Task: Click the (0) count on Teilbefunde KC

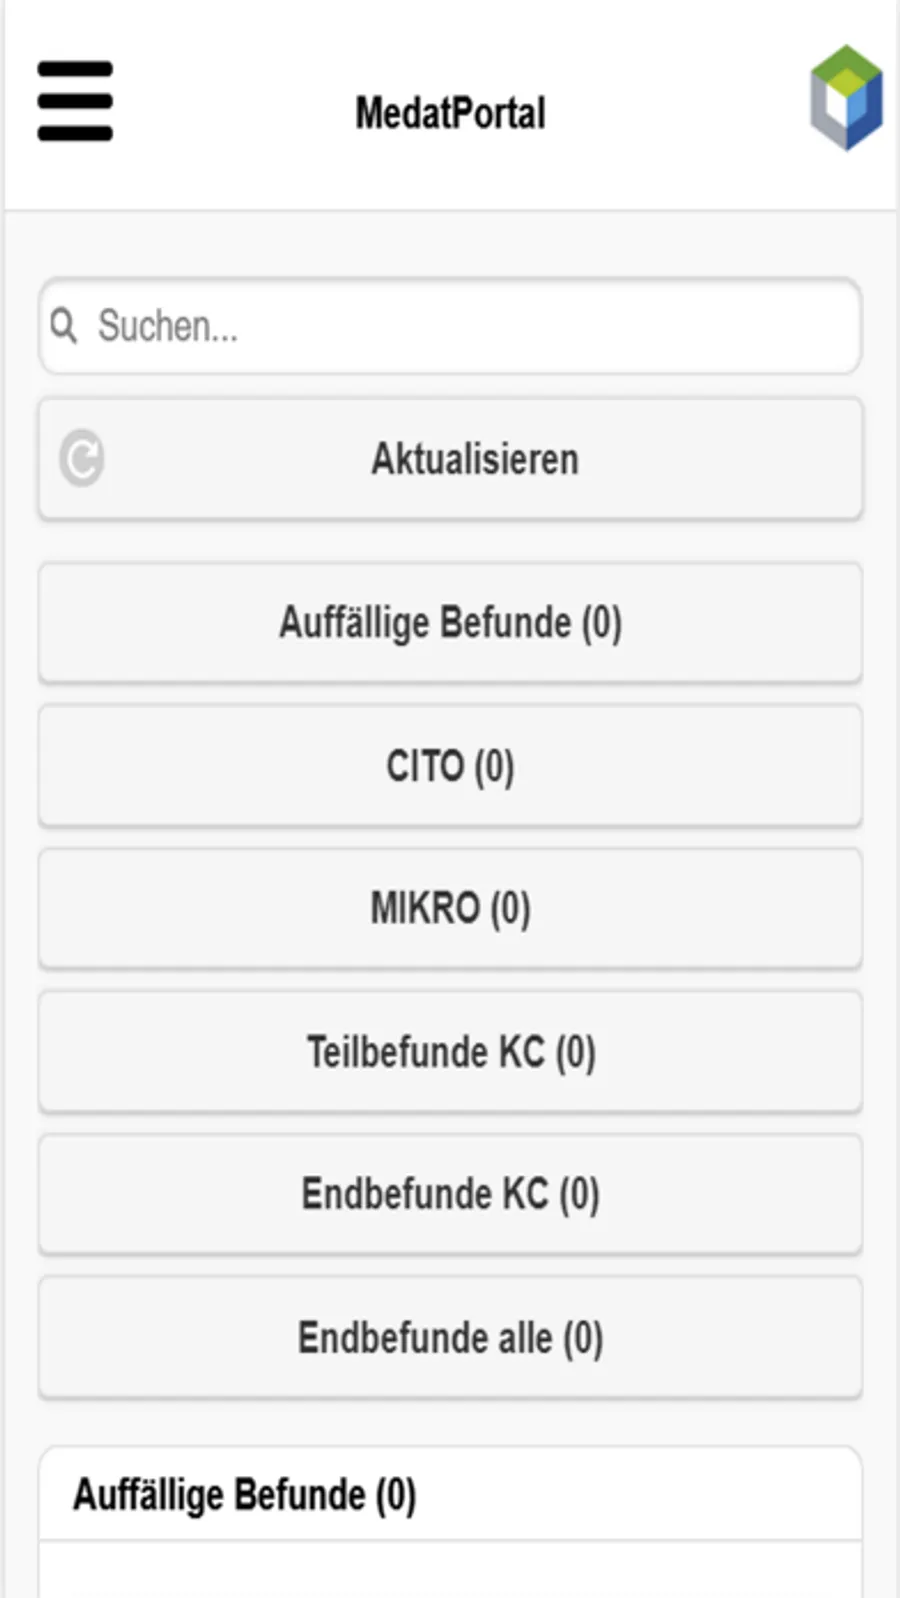Action: [575, 1053]
